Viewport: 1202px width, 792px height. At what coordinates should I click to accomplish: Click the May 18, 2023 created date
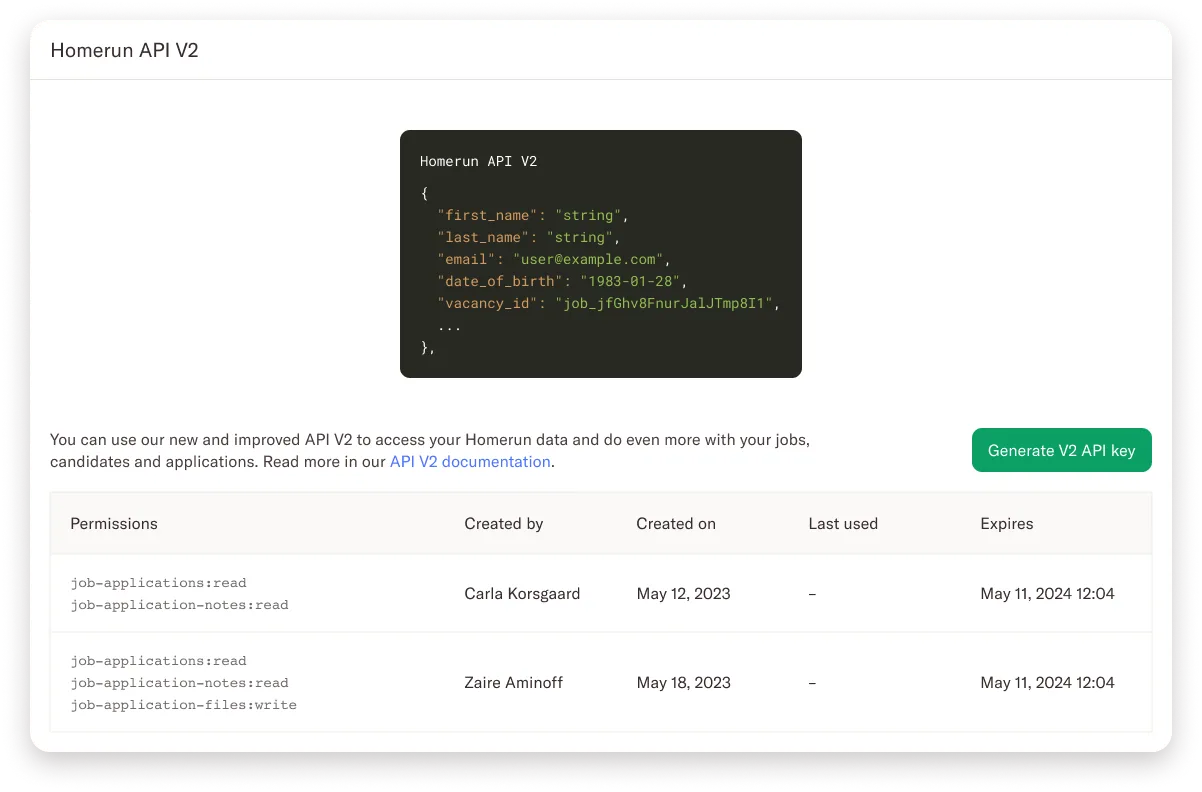click(x=683, y=683)
